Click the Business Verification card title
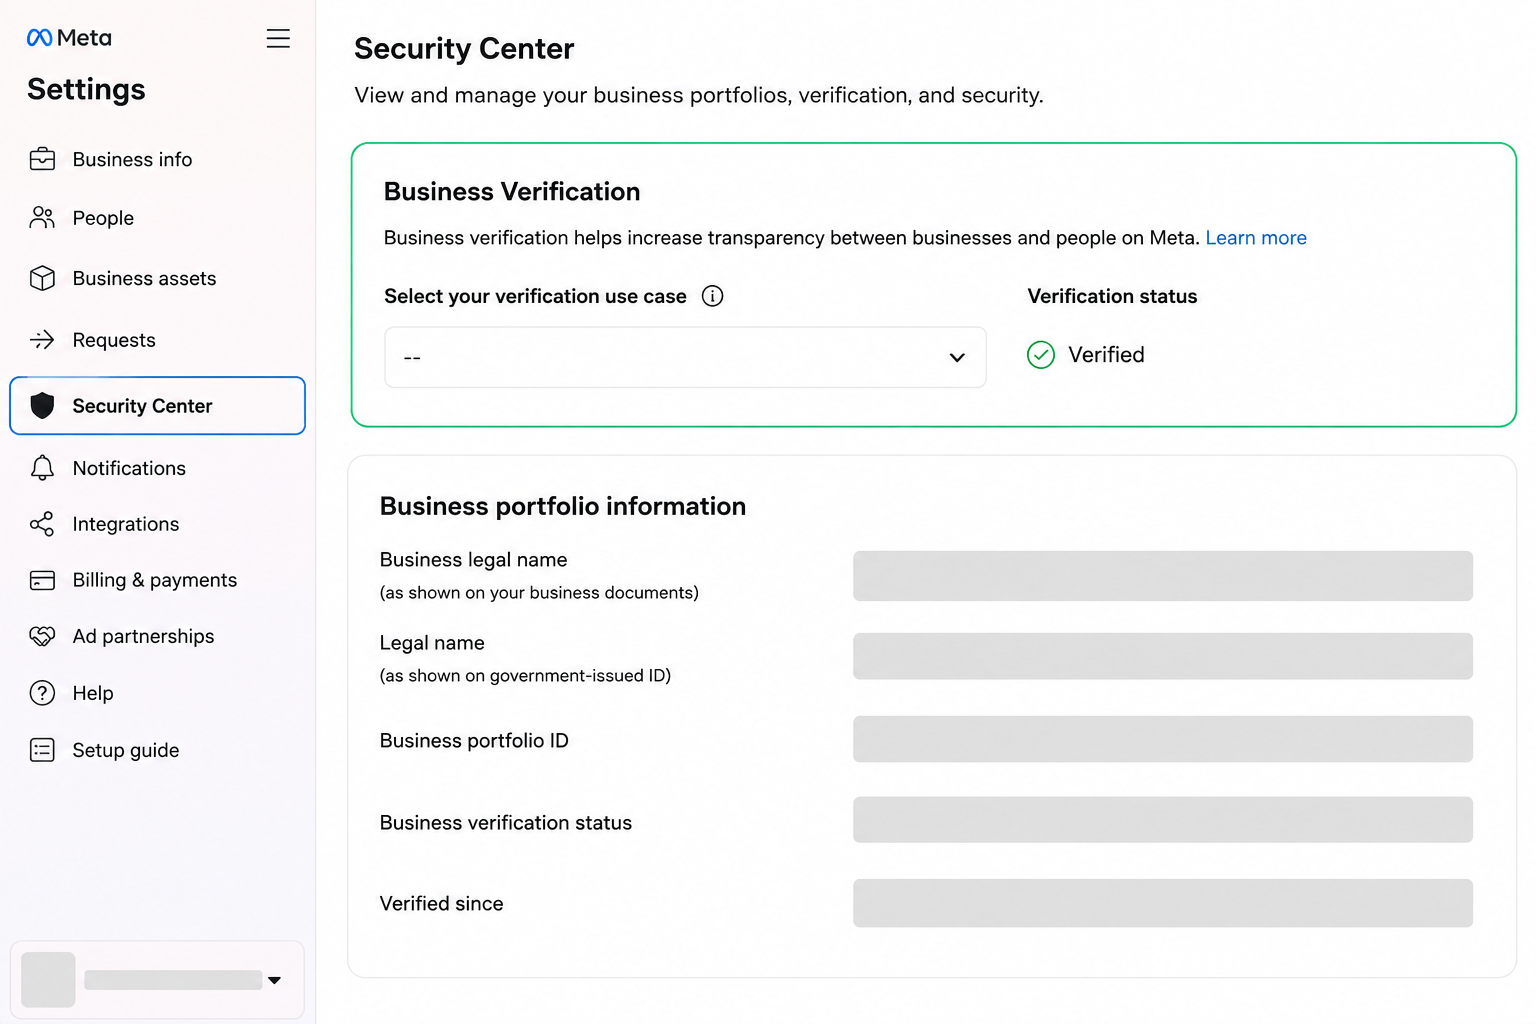Image resolution: width=1536 pixels, height=1024 pixels. click(512, 191)
